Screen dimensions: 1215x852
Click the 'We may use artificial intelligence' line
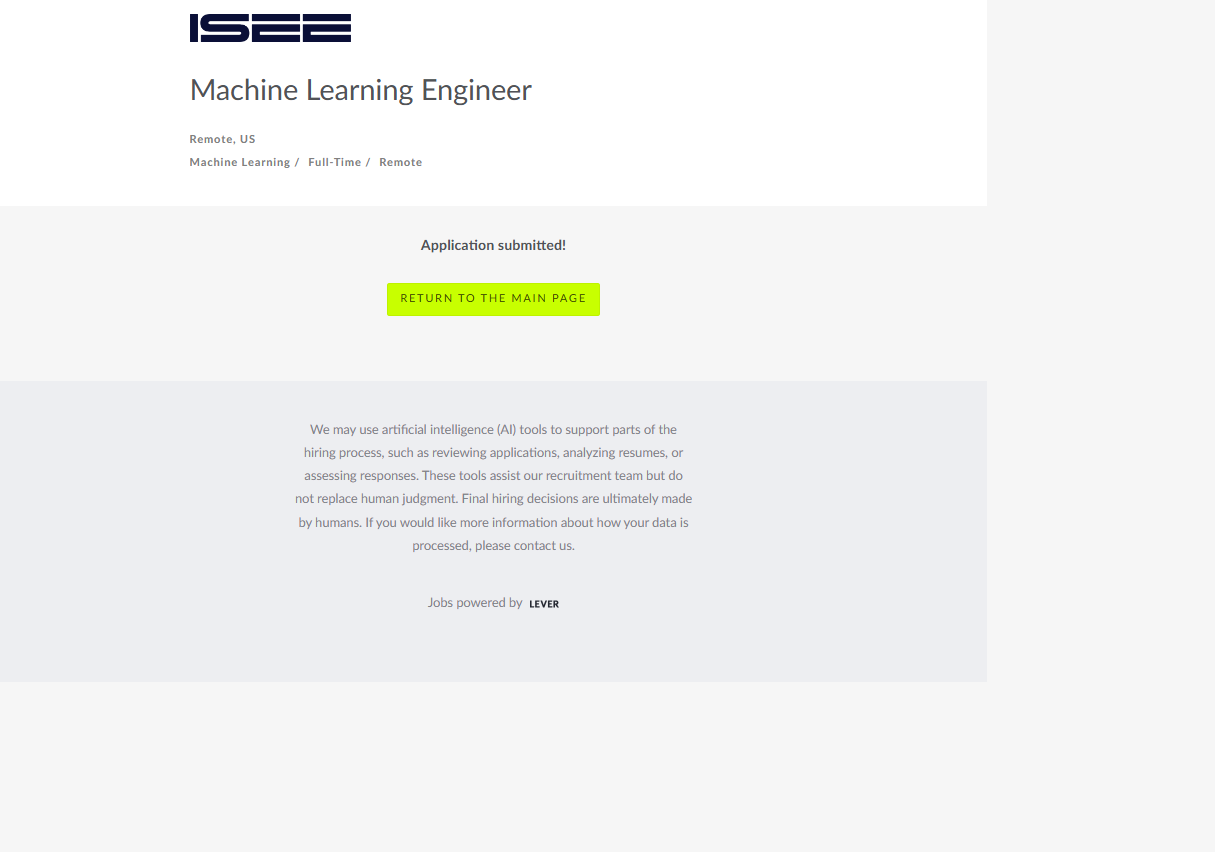pyautogui.click(x=493, y=430)
